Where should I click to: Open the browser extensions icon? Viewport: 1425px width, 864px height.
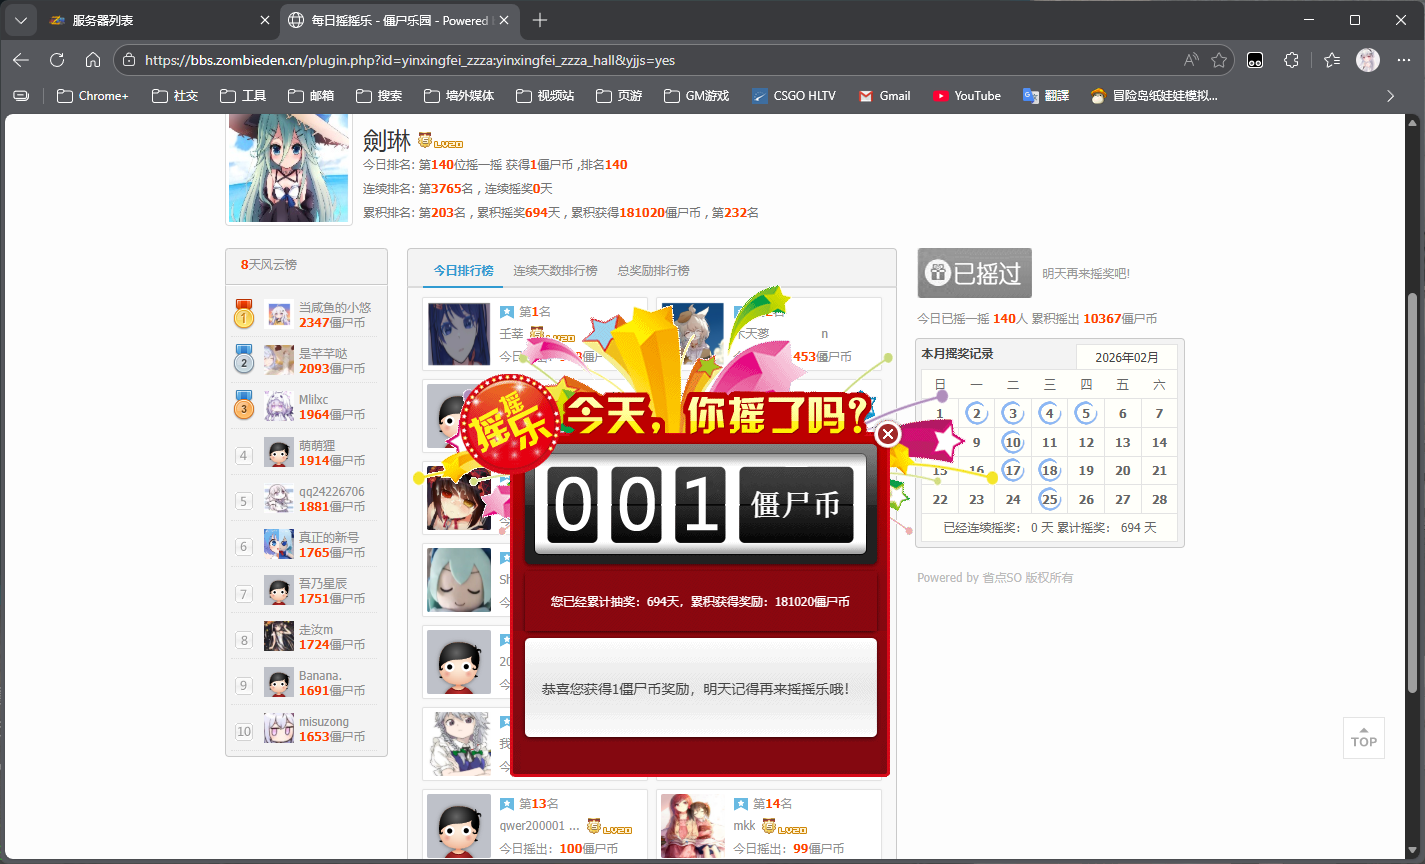(x=1291, y=60)
